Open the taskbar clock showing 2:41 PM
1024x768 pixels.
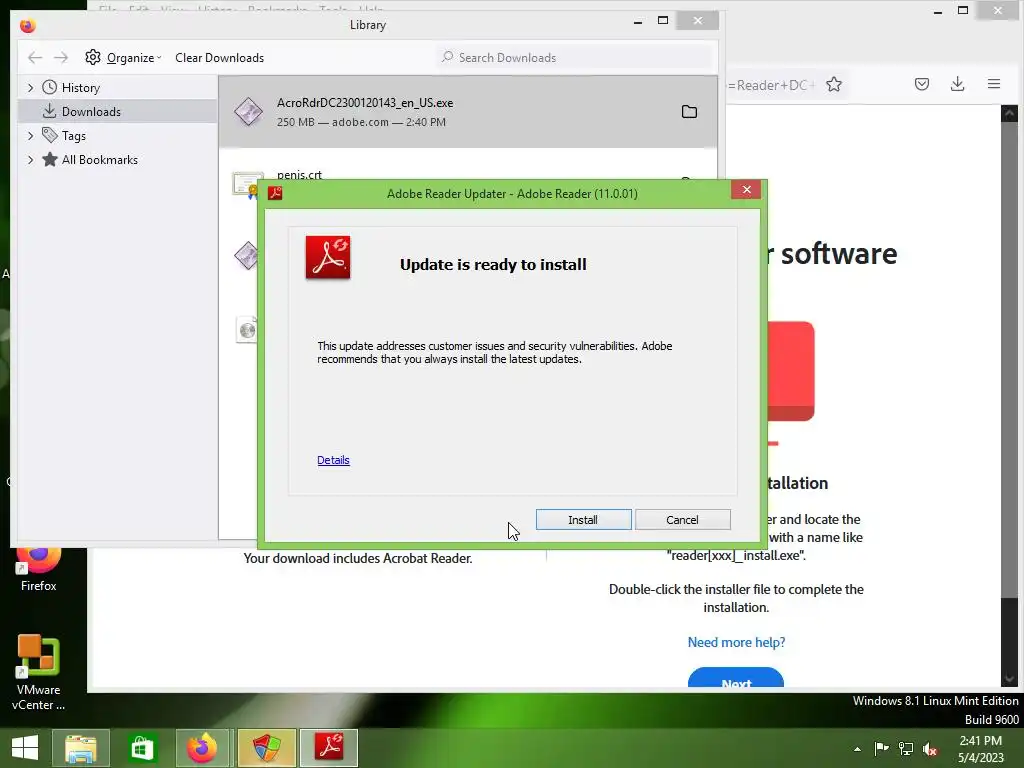(x=980, y=749)
